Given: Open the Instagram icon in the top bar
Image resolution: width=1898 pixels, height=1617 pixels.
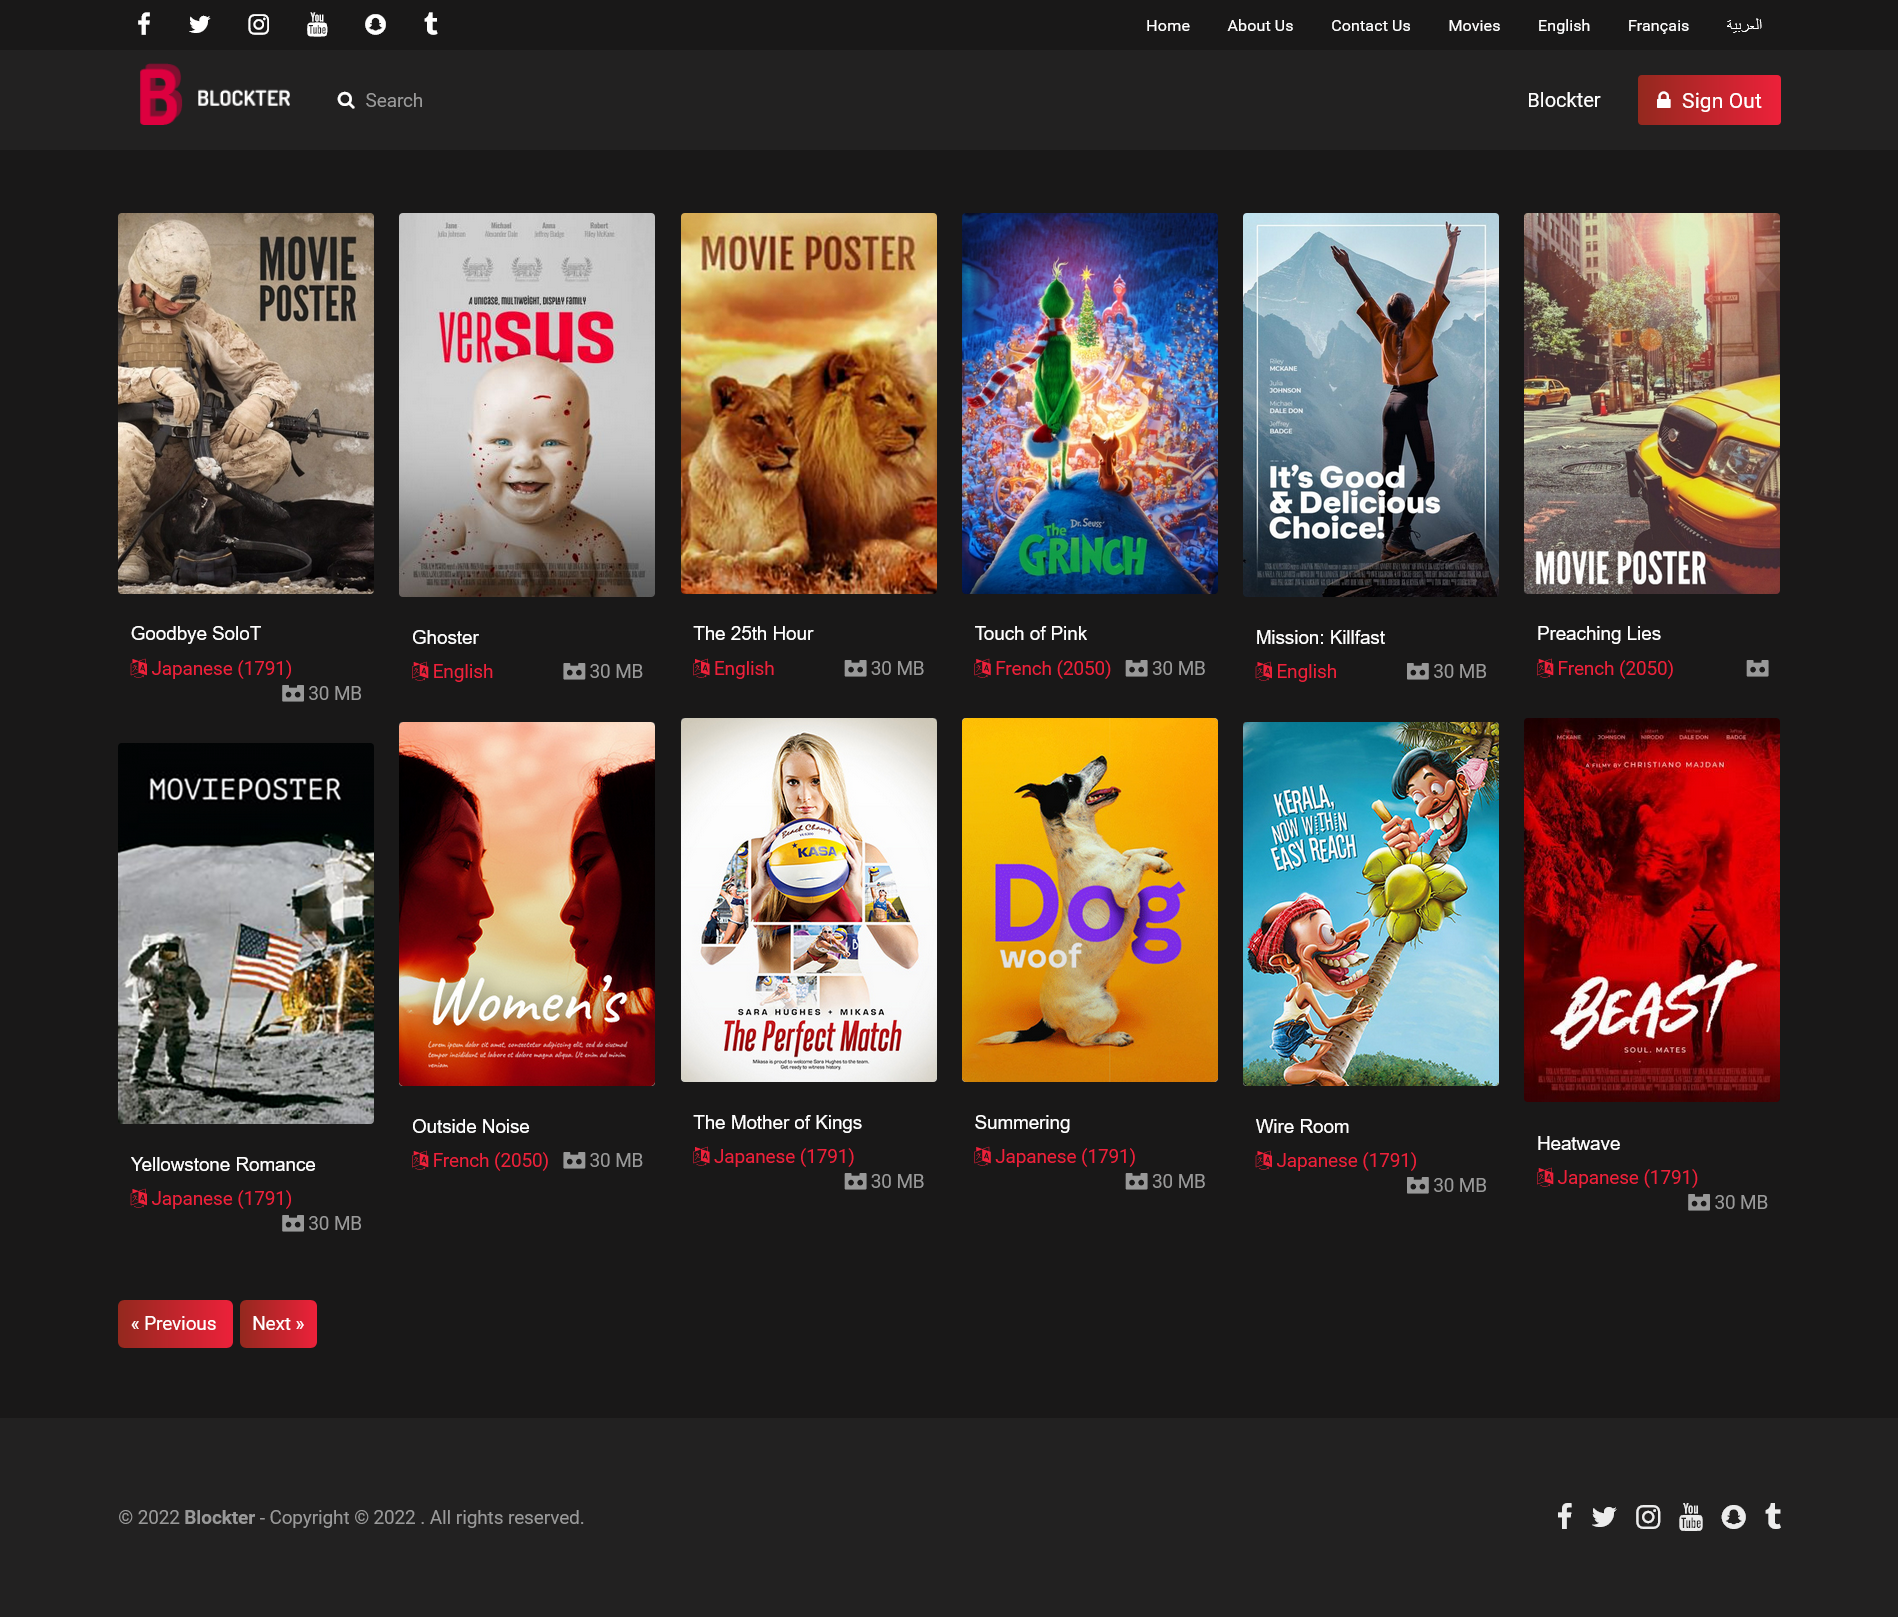Looking at the screenshot, I should pyautogui.click(x=259, y=24).
